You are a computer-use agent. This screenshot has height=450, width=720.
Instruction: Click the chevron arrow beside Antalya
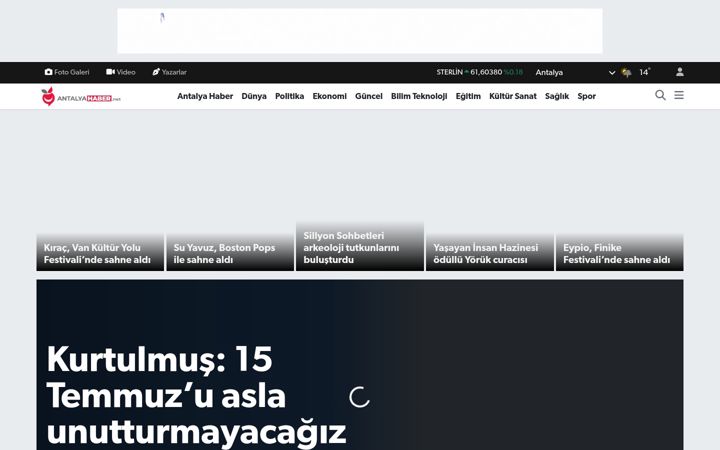pyautogui.click(x=612, y=73)
